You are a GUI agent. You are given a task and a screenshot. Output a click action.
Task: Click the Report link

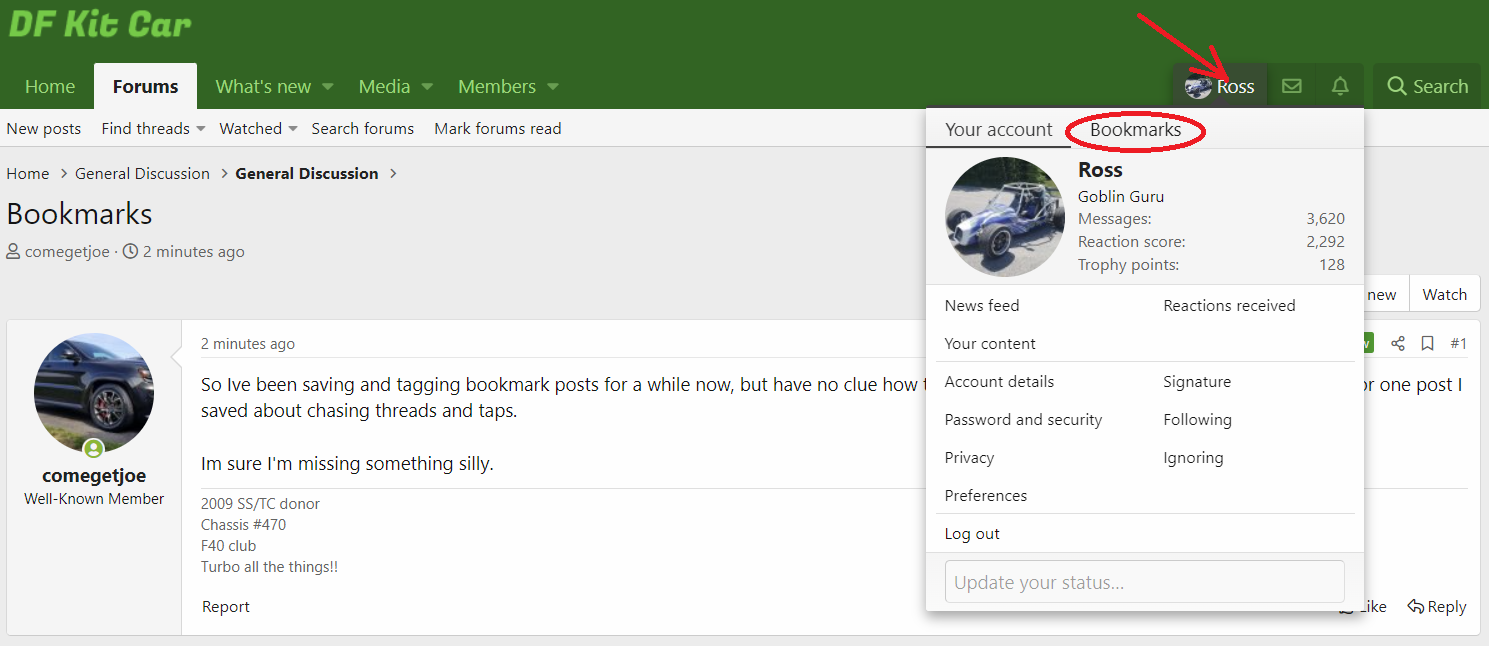pos(226,607)
